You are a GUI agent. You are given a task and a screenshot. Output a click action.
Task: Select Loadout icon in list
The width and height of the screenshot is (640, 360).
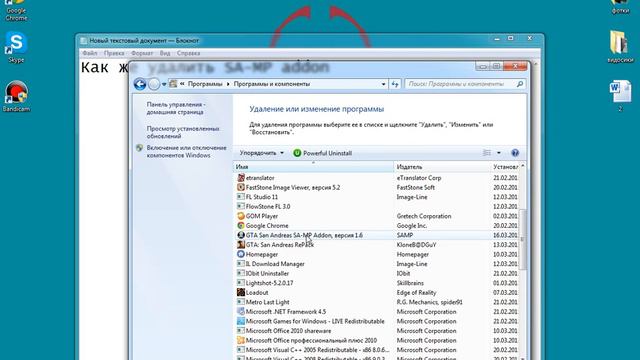(241, 293)
